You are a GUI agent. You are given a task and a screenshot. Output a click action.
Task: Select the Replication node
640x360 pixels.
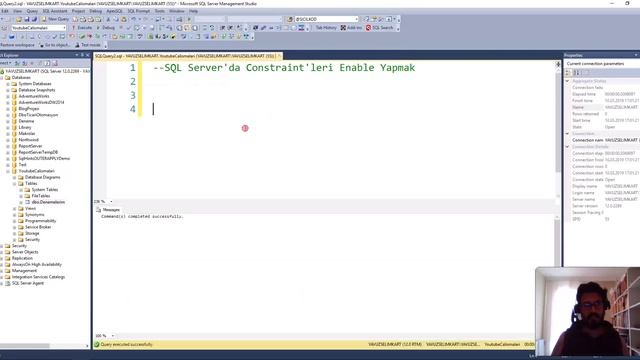[x=22, y=258]
